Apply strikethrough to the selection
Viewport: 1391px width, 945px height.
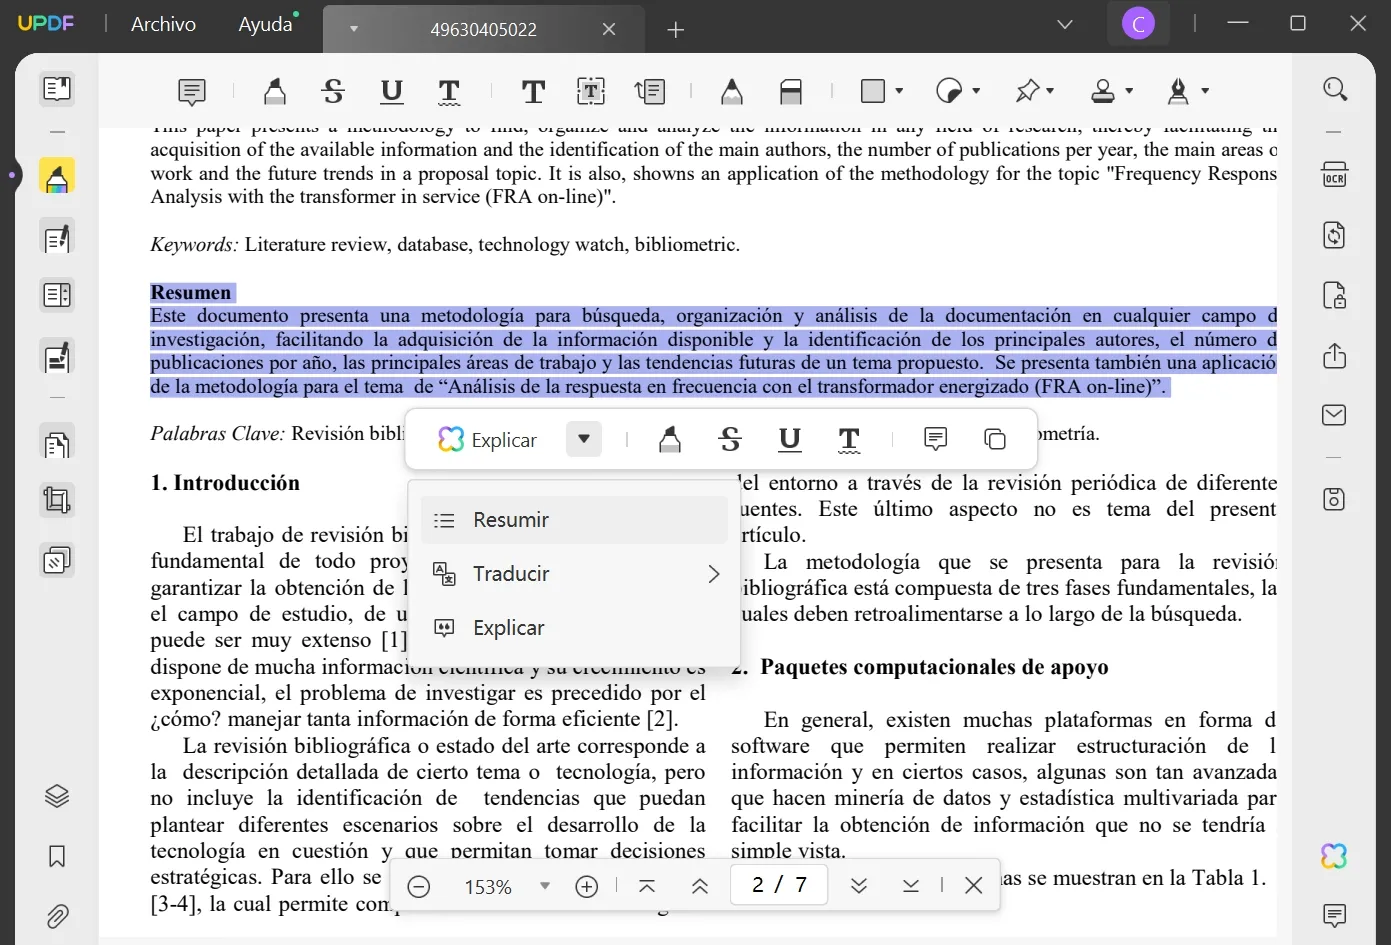pyautogui.click(x=730, y=439)
